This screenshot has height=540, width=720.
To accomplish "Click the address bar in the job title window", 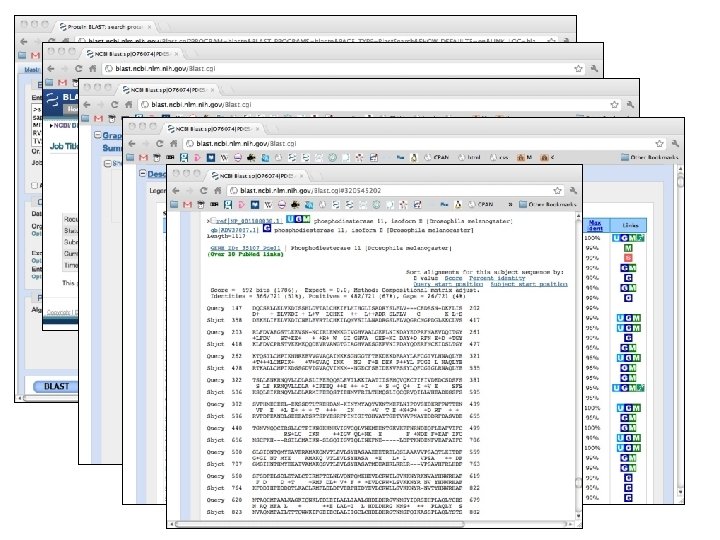I will [x=343, y=68].
